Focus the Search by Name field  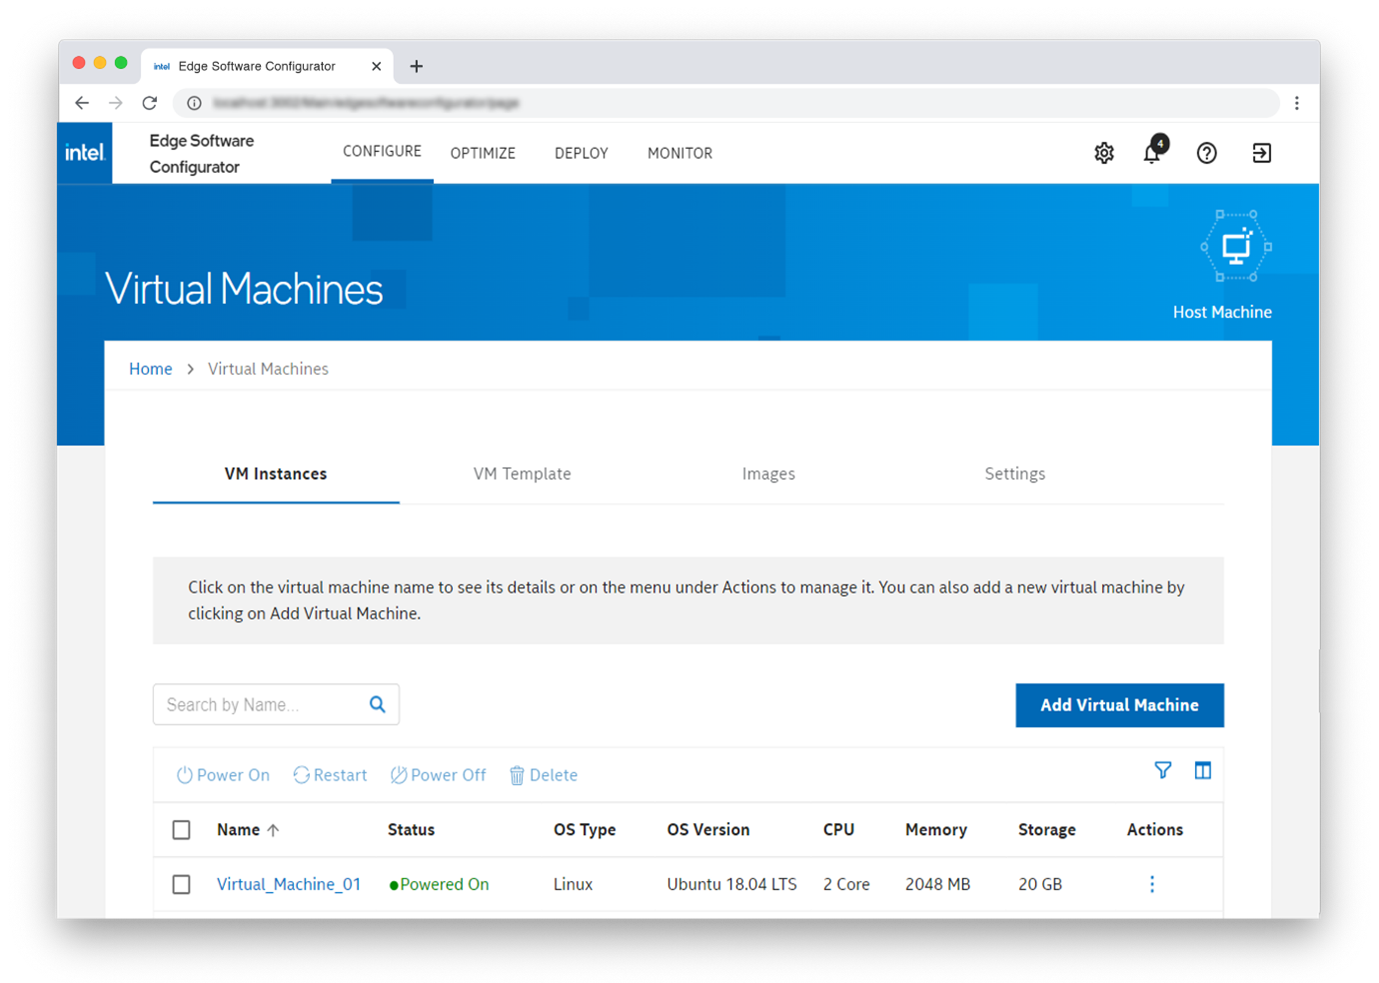click(x=276, y=704)
